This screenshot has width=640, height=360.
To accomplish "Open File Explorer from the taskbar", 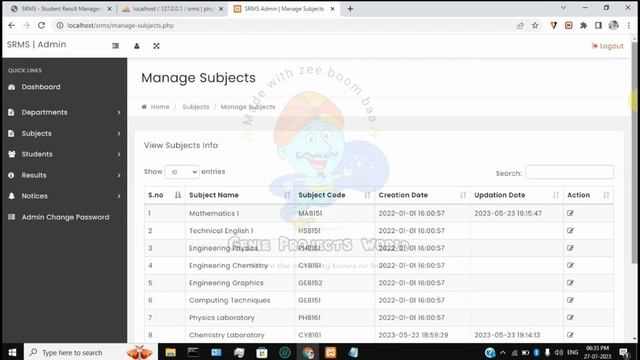I will coord(171,352).
